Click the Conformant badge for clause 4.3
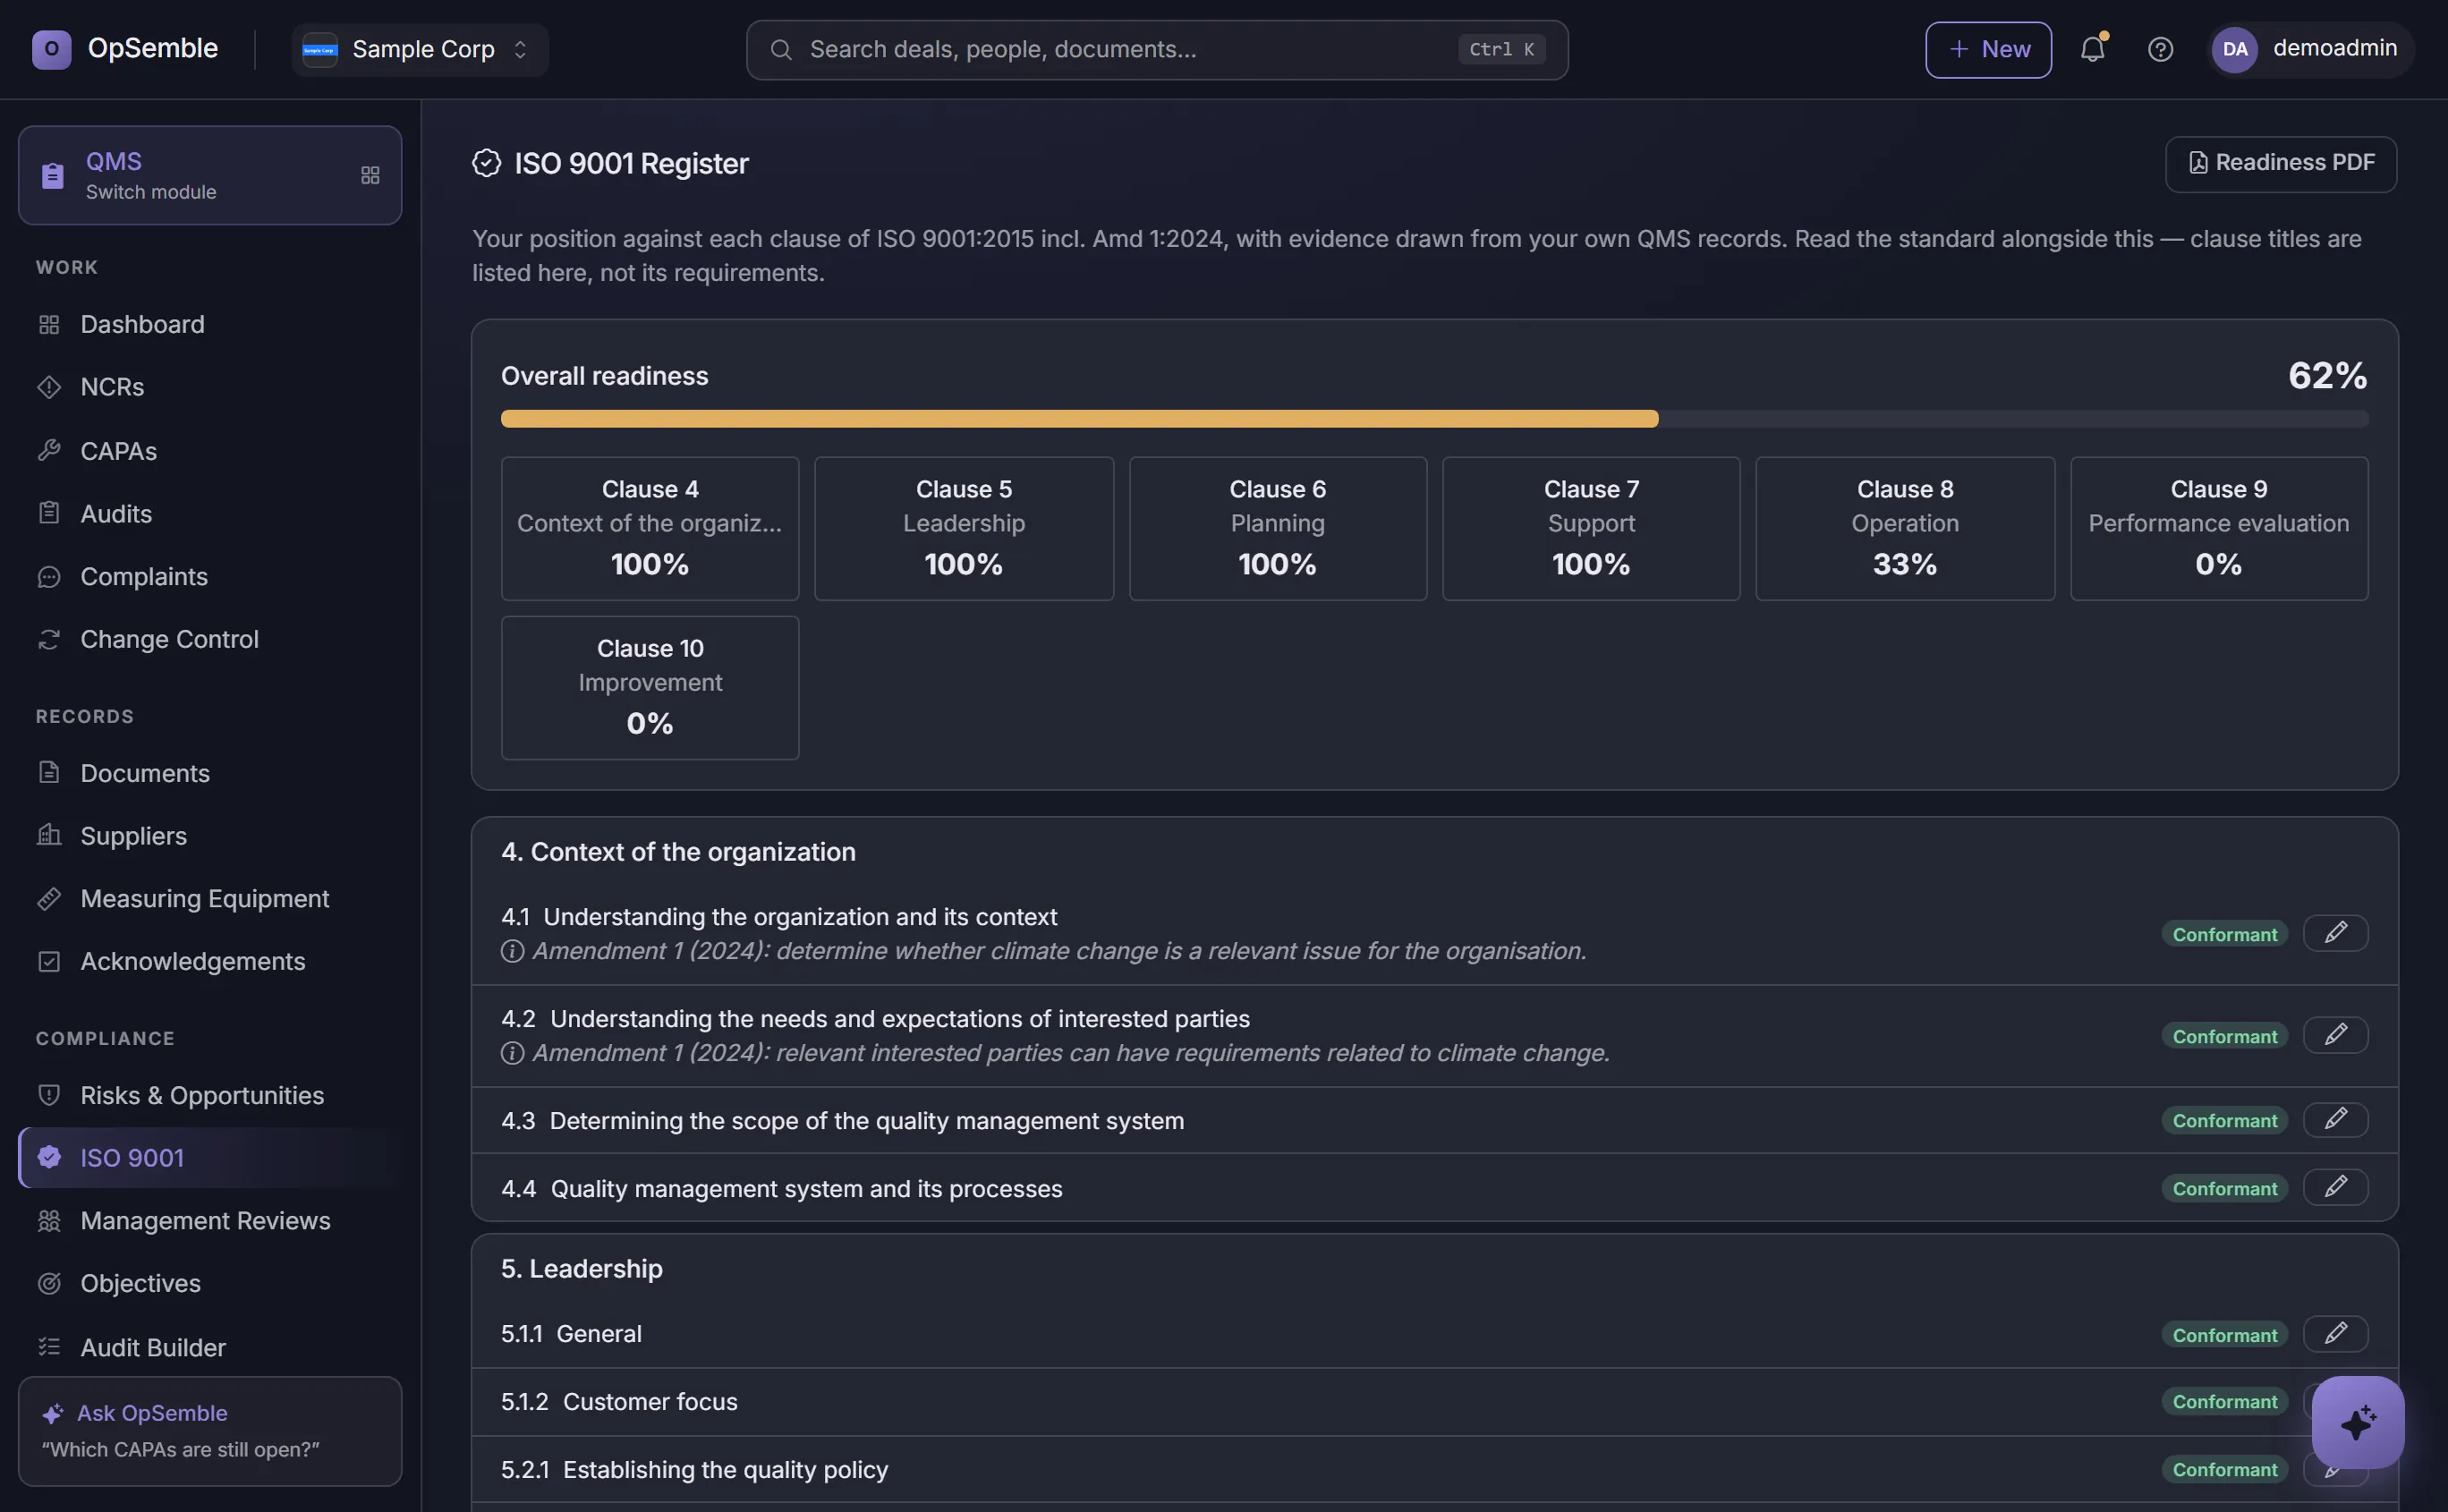Screen dimensions: 2448x1512 2224,1120
